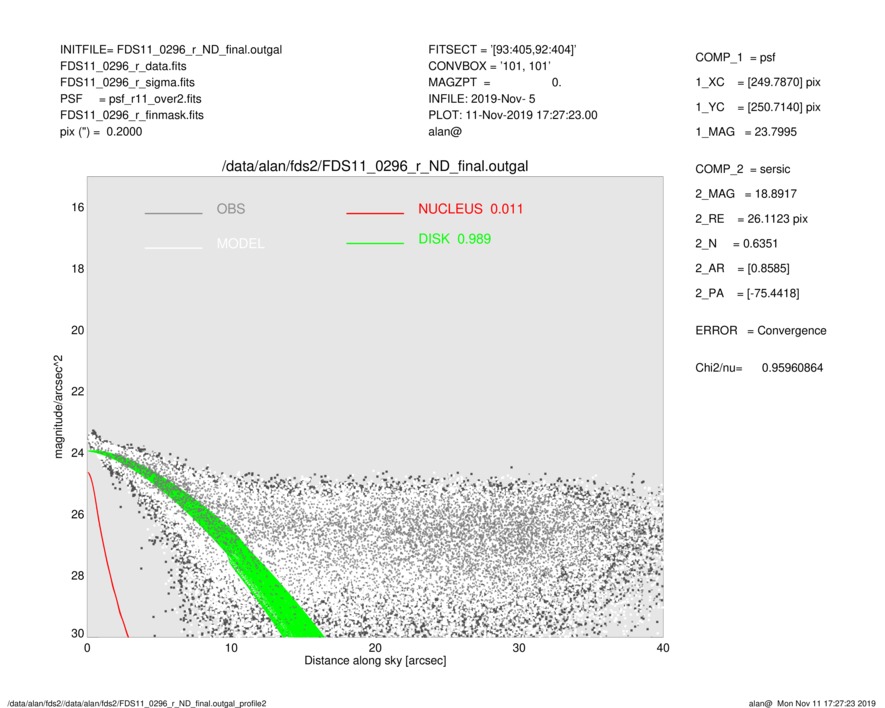Click the gray OBS legend line sample
885x708 pixels.
(x=173, y=213)
